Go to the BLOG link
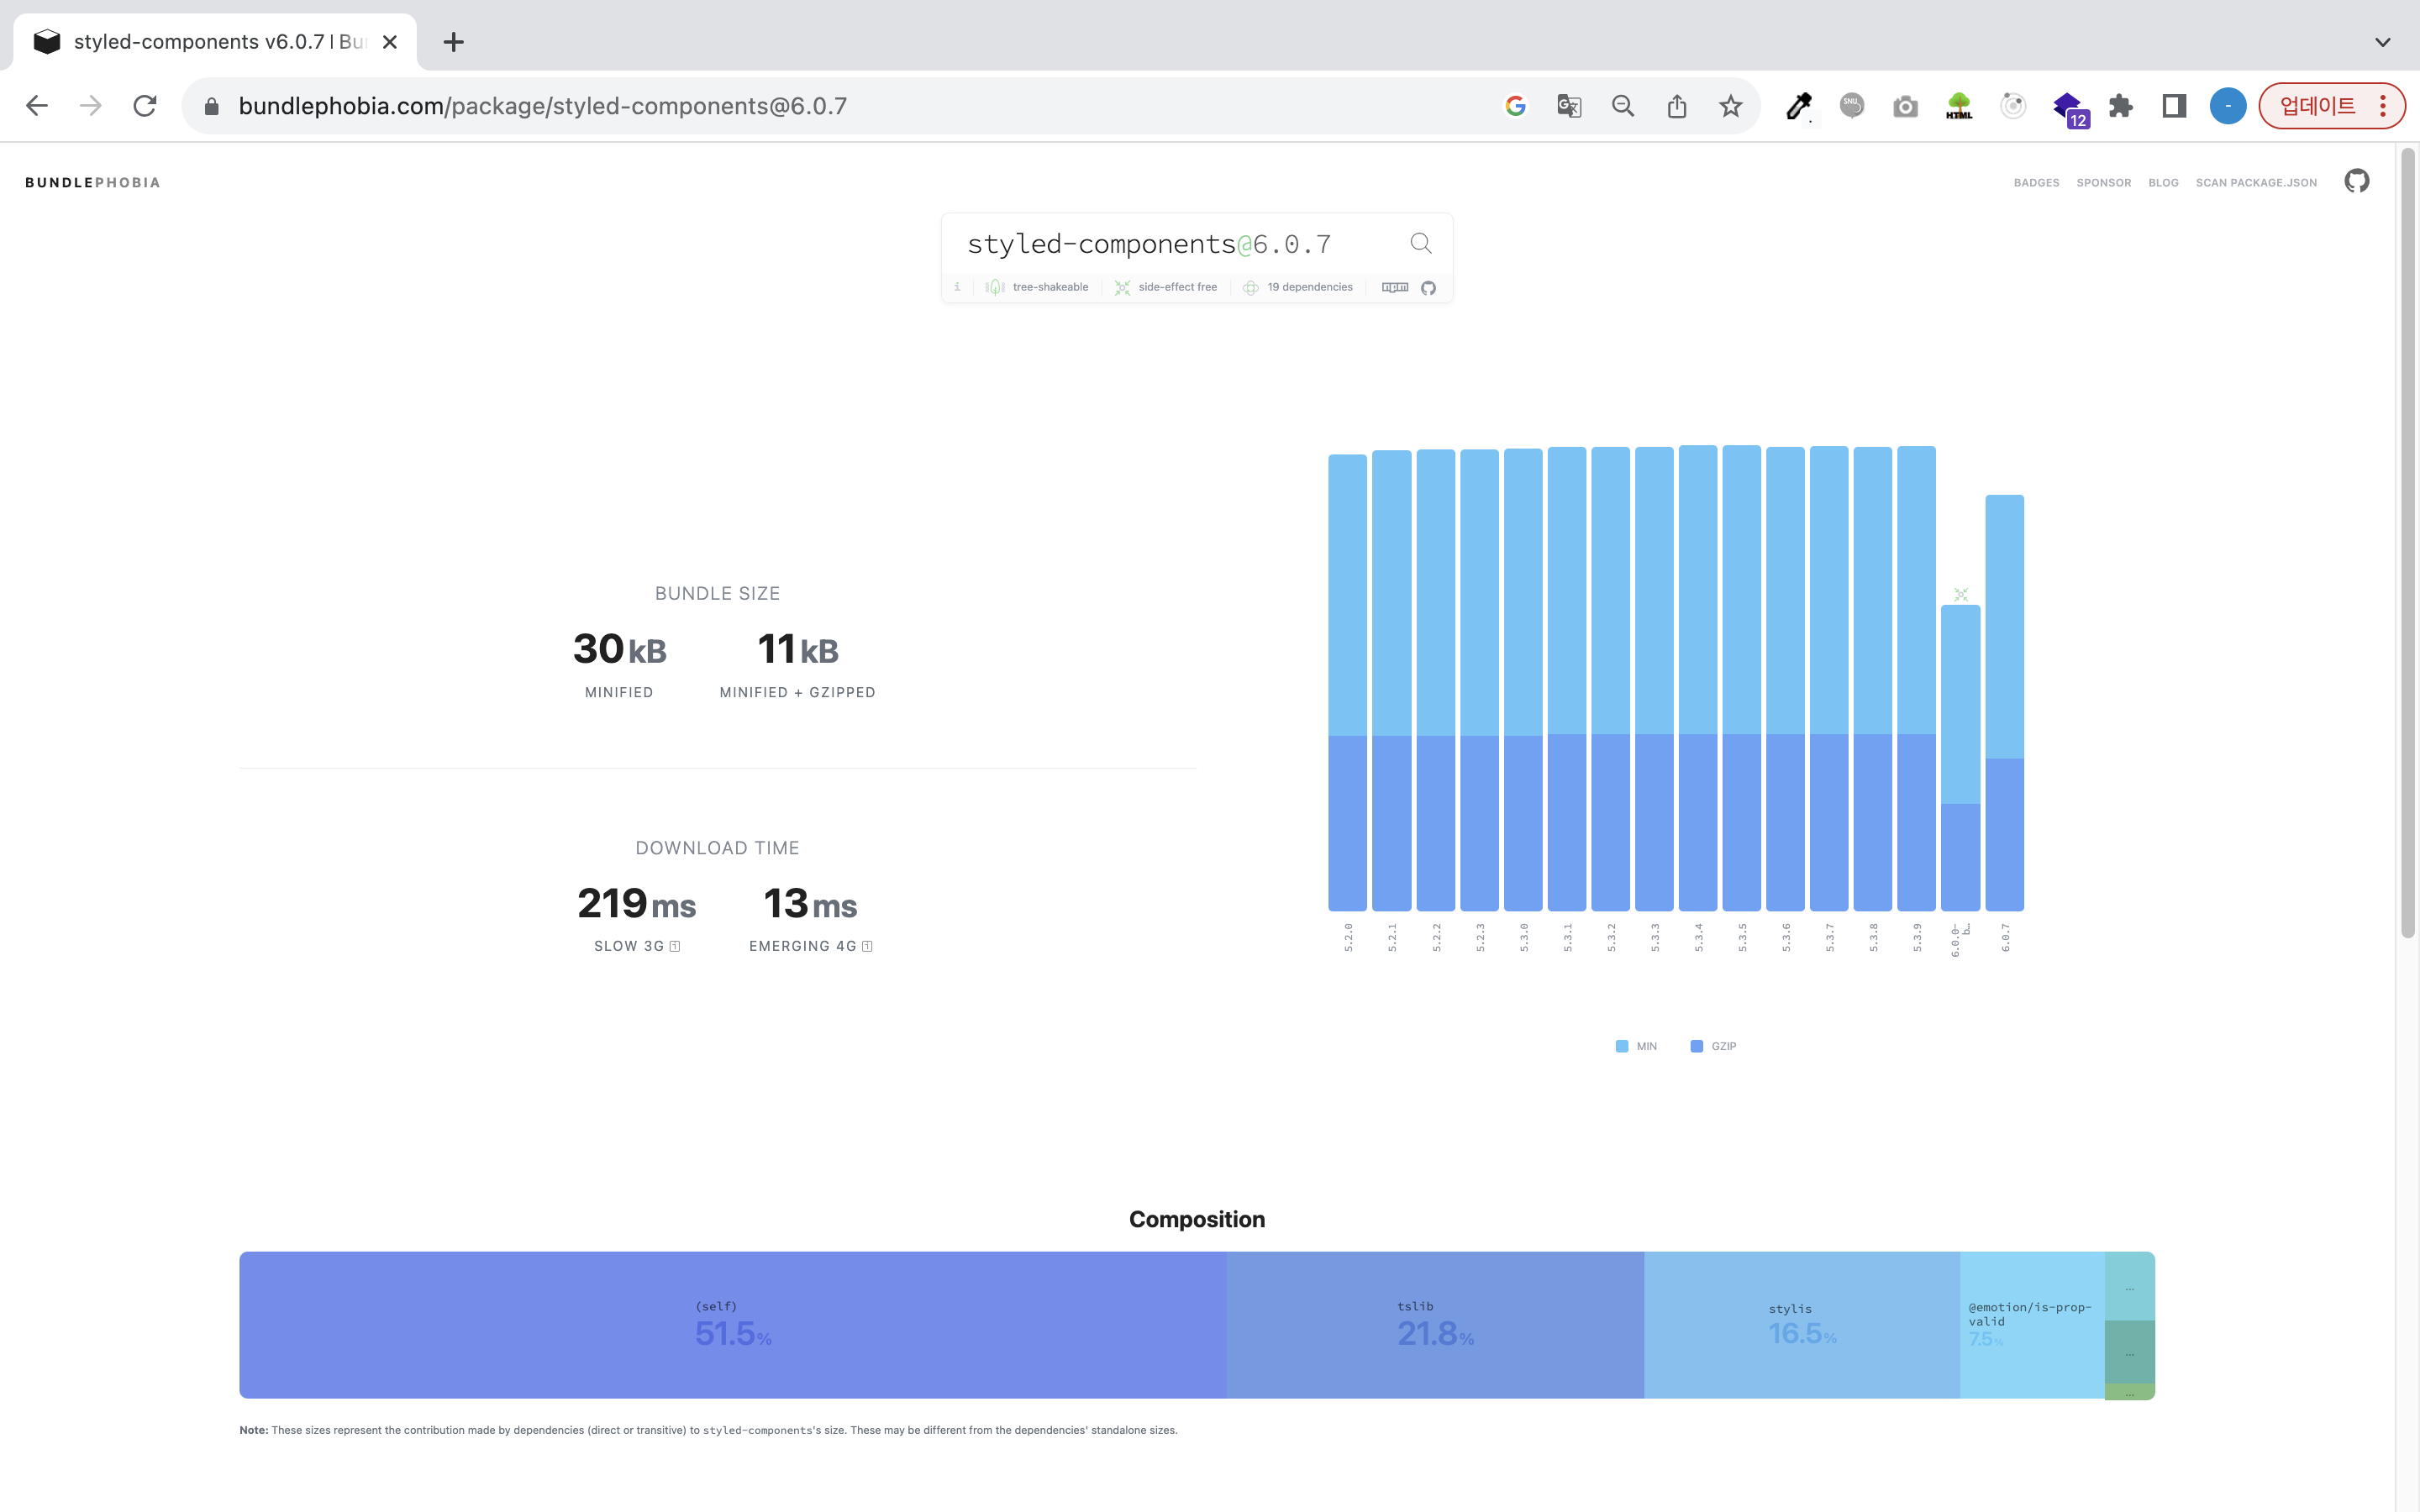Screen dimensions: 2420x1512 pos(2162,183)
